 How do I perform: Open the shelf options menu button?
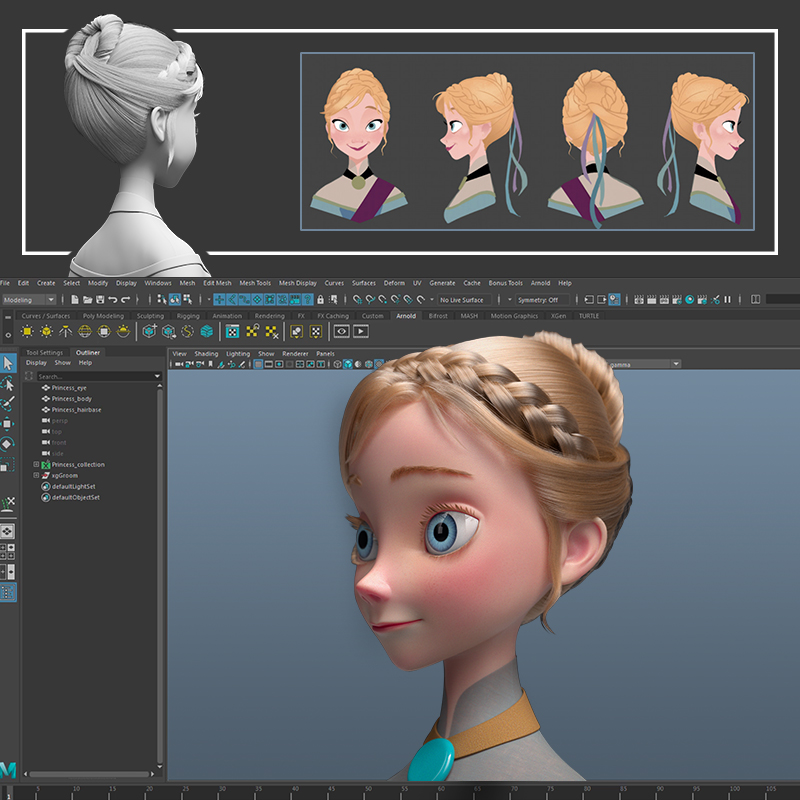click(x=8, y=335)
